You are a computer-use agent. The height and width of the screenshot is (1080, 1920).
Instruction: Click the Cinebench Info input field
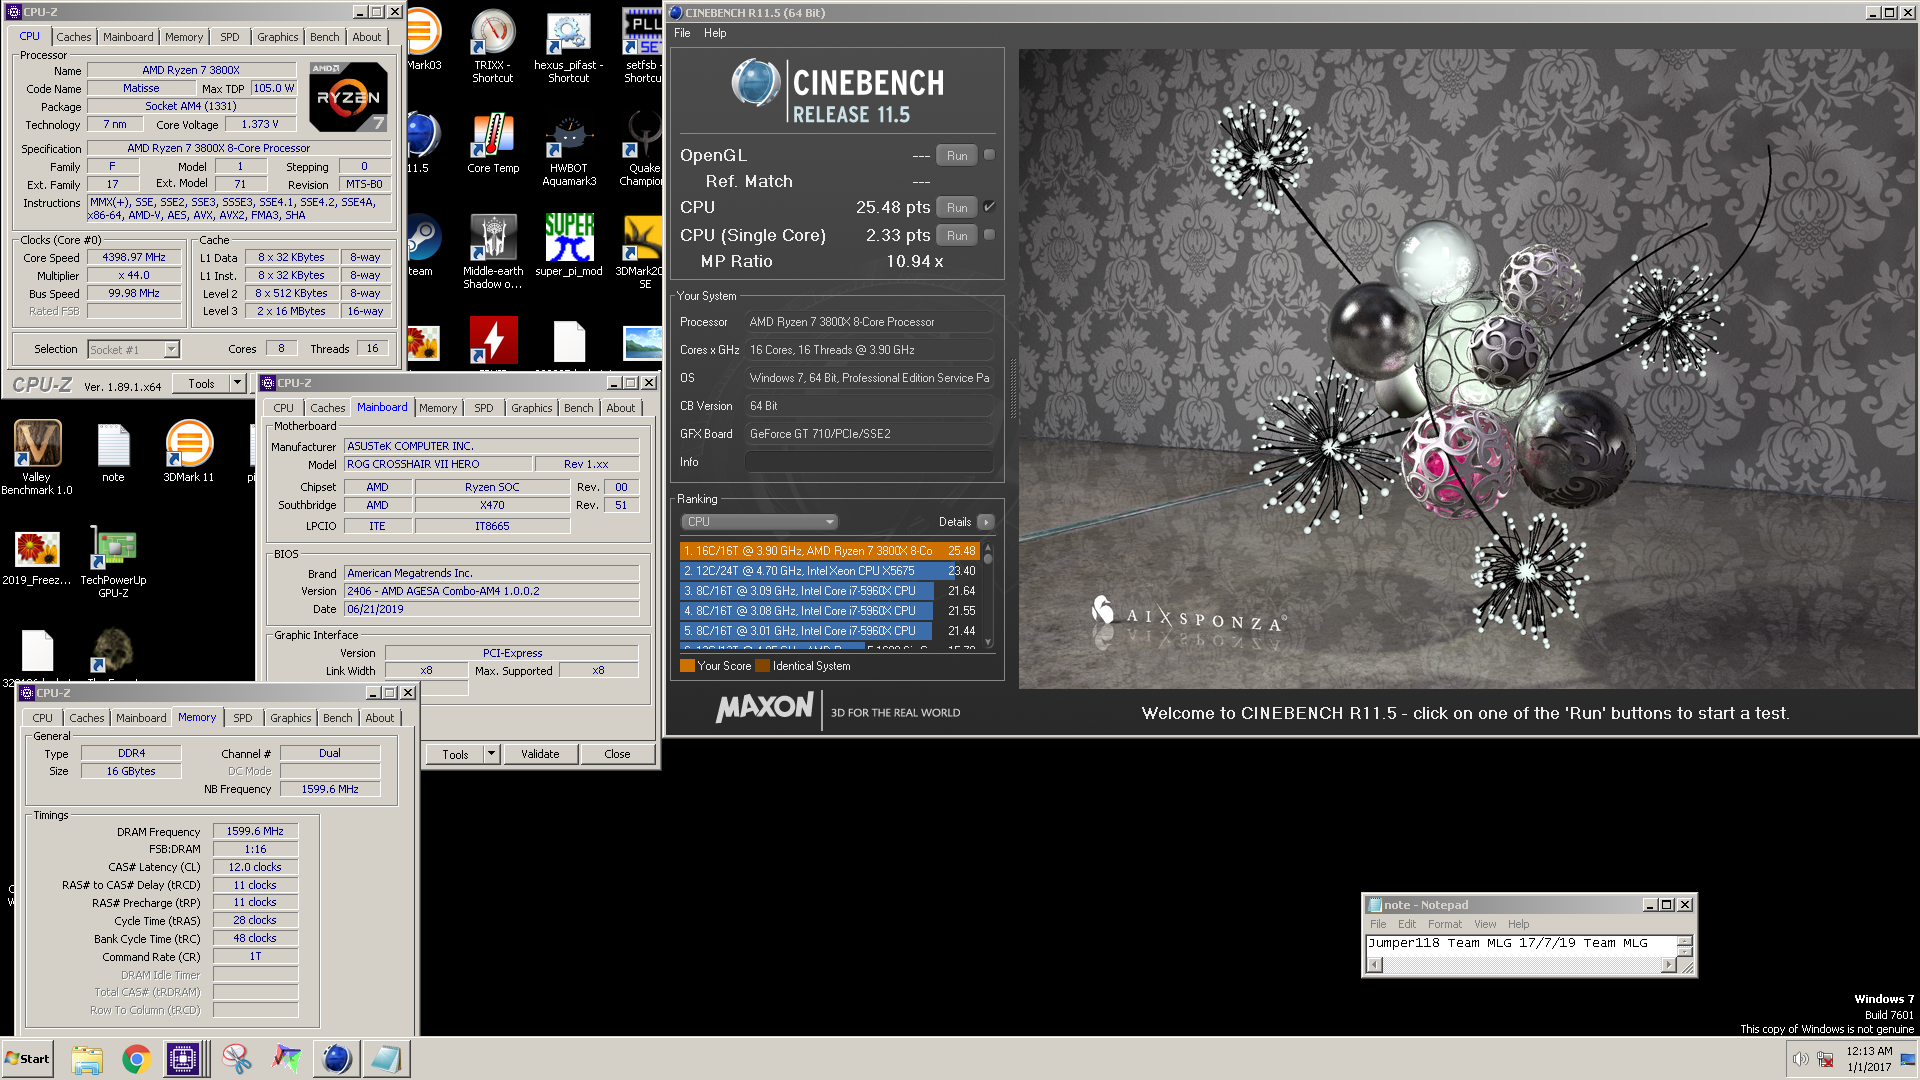[x=868, y=462]
